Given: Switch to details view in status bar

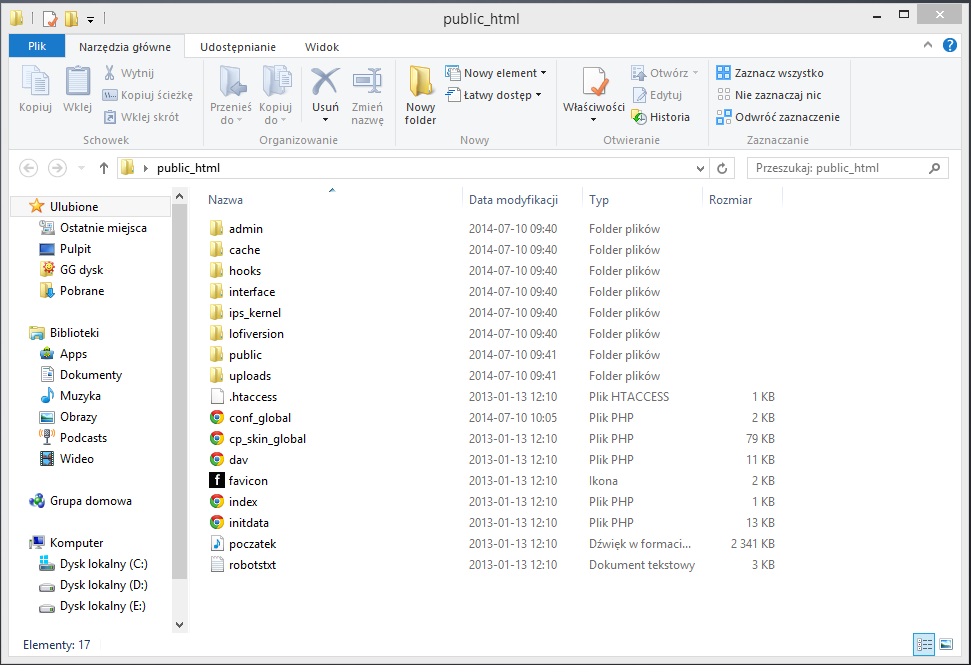Looking at the screenshot, I should click(x=922, y=645).
